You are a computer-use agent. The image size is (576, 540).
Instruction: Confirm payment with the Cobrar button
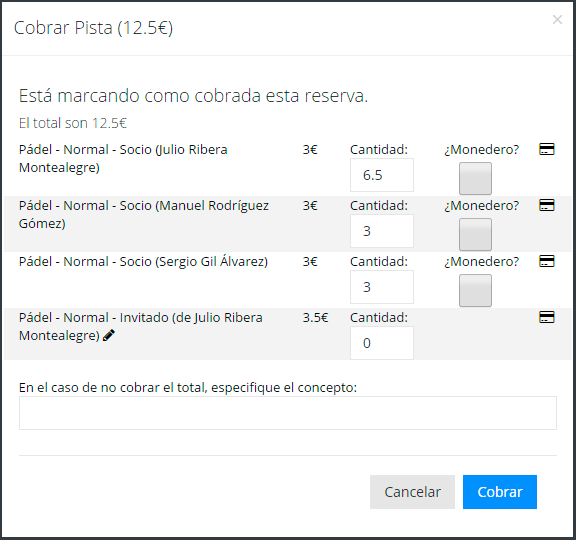(x=500, y=492)
